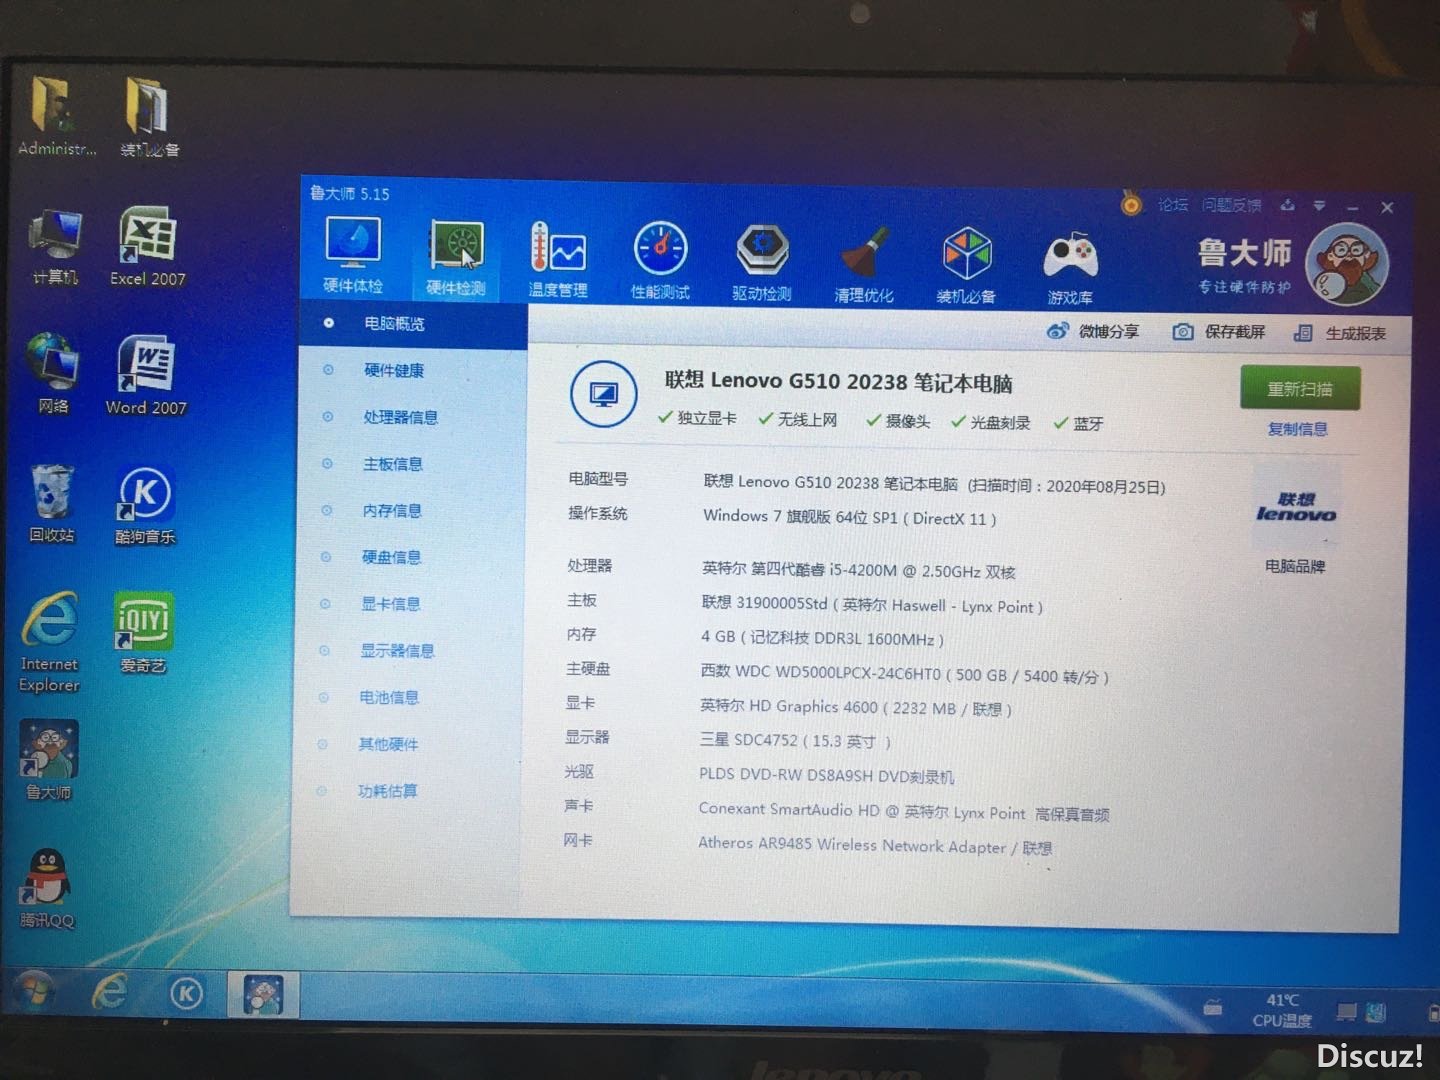Viewport: 1440px width, 1080px height.
Task: Click the 三星 SDC4752 monitor text
Action: tap(795, 741)
